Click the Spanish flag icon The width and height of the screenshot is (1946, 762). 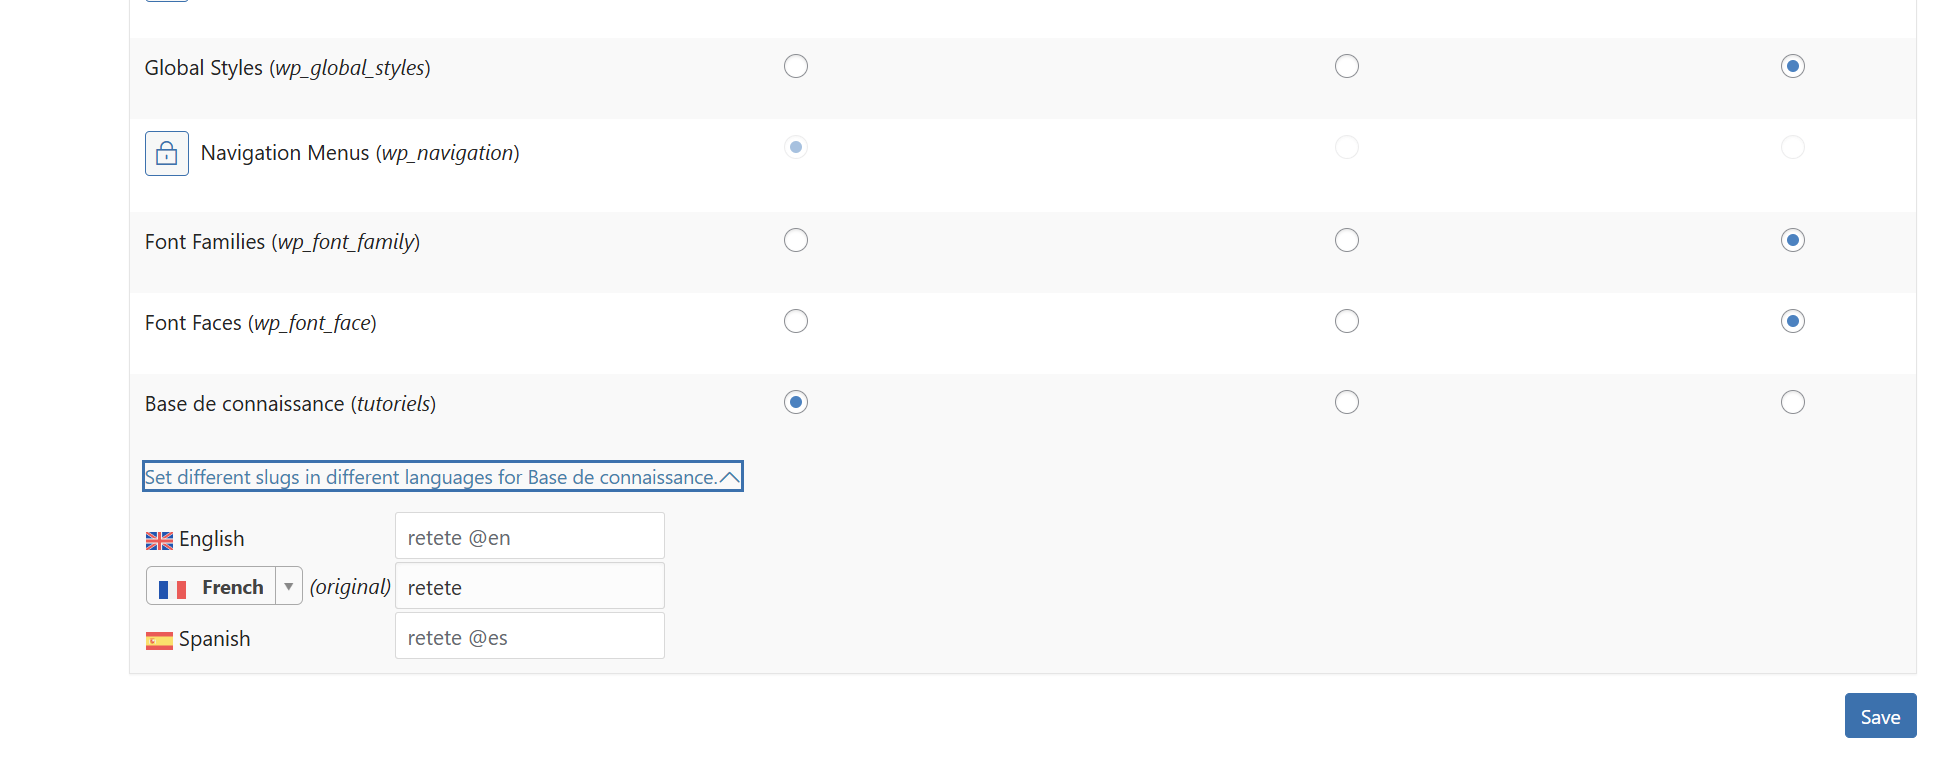pos(159,640)
